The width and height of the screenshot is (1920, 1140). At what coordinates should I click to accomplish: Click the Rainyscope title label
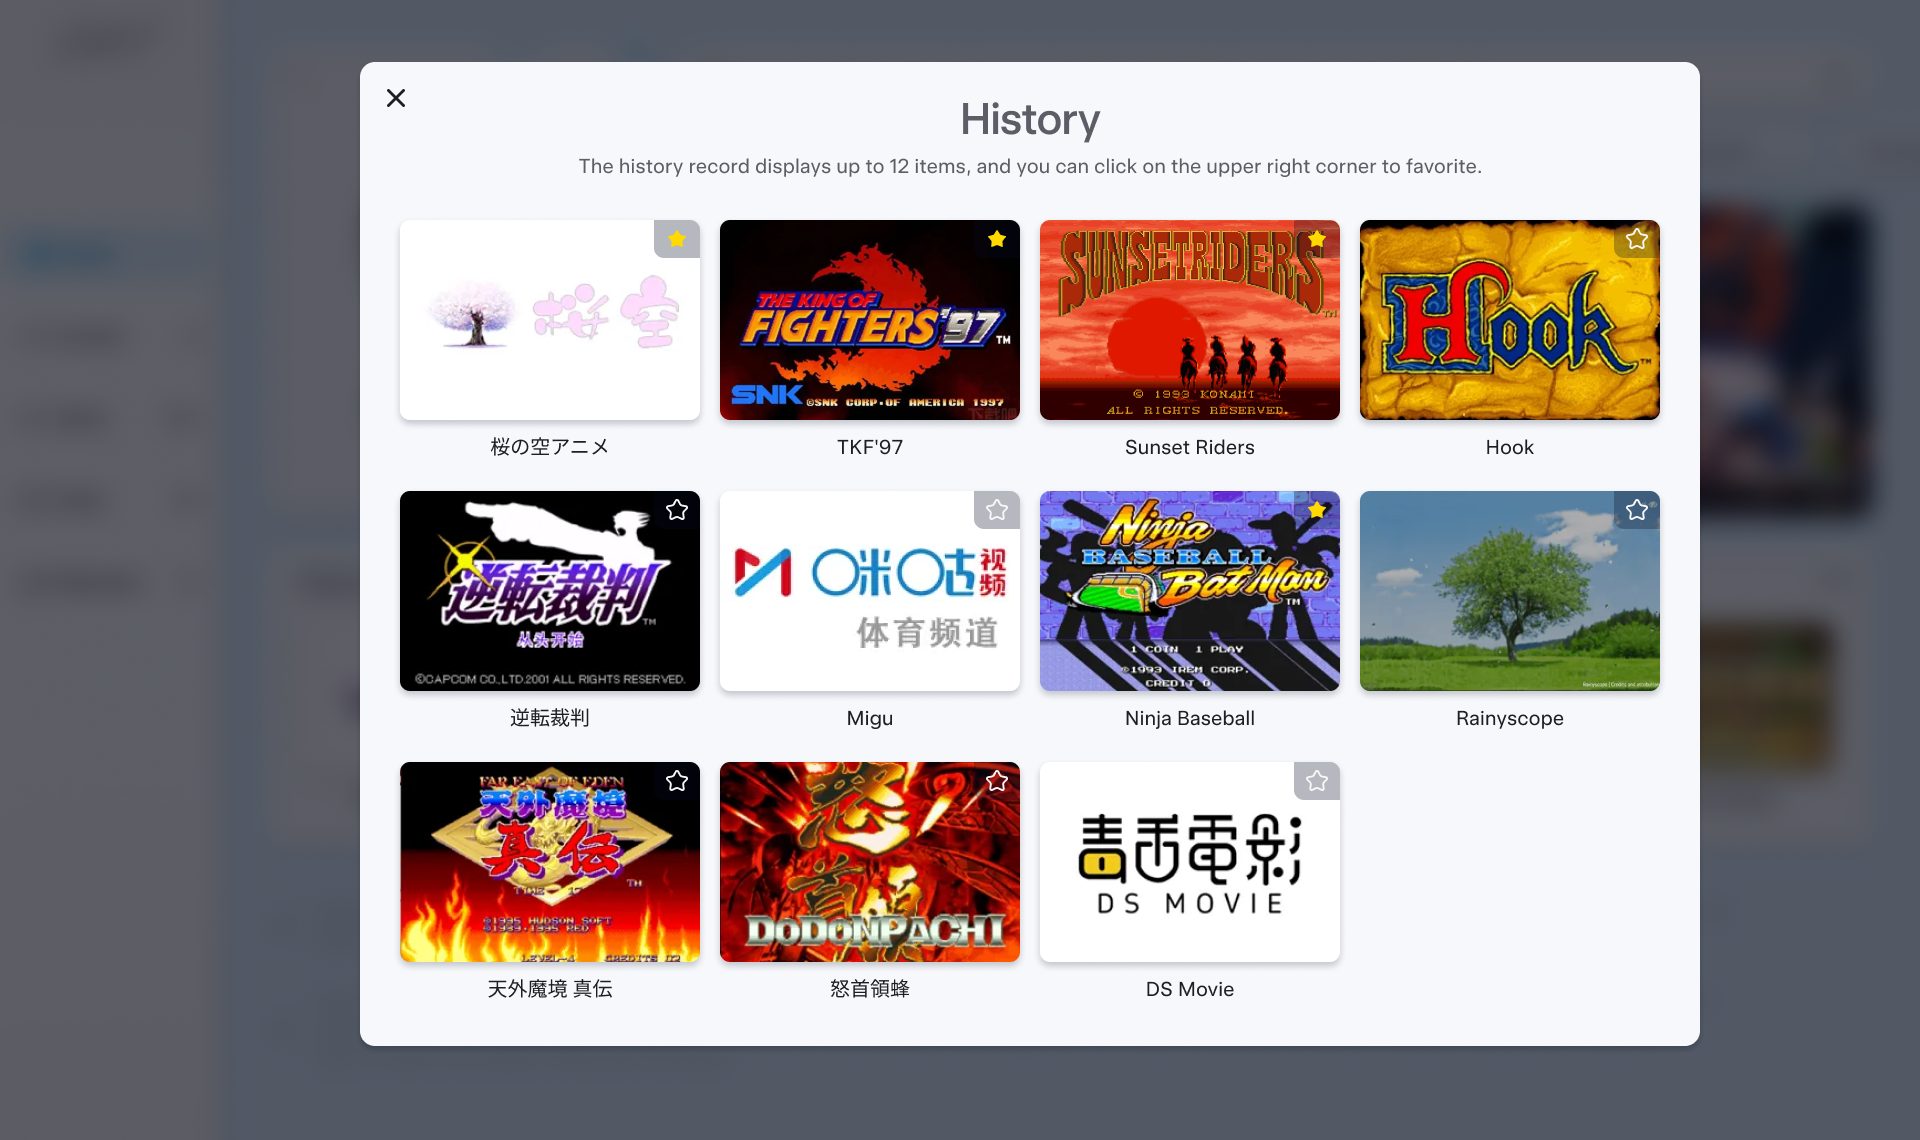coord(1510,718)
